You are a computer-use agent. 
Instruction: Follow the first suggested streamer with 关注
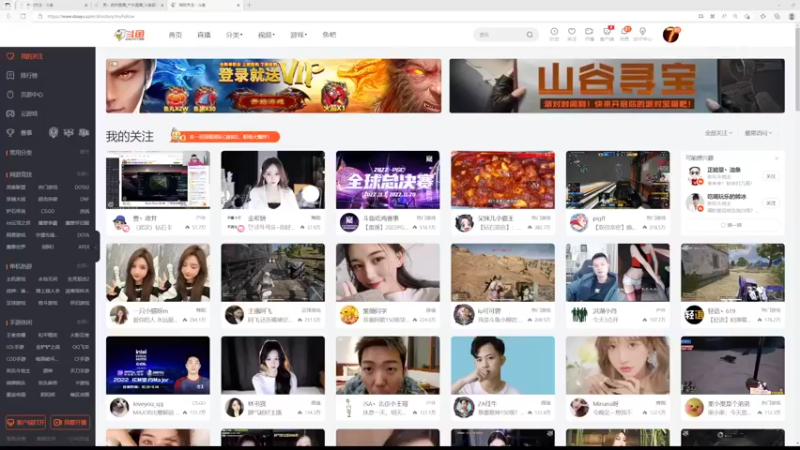click(x=771, y=176)
